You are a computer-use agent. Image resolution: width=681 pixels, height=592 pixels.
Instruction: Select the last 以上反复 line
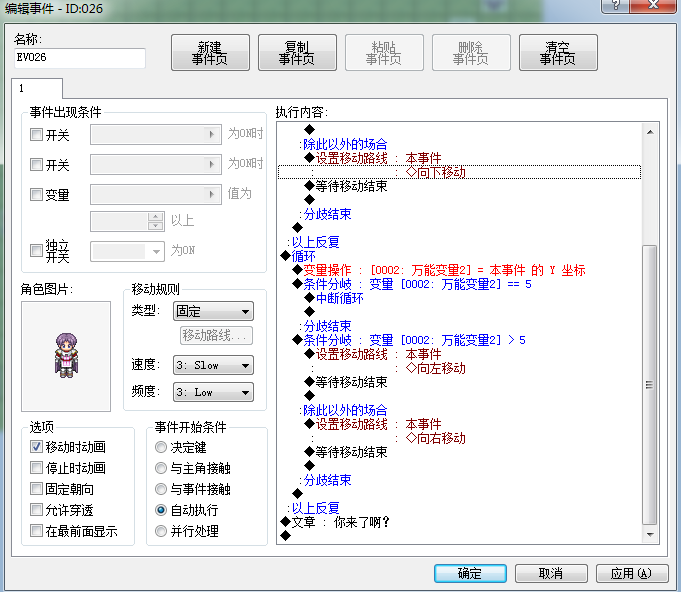coord(459,508)
